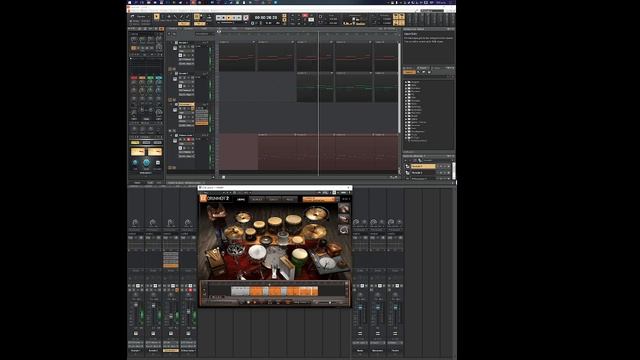Image resolution: width=640 pixels, height=360 pixels.
Task: Open the Search tab in EZdrummer
Action: click(x=273, y=199)
